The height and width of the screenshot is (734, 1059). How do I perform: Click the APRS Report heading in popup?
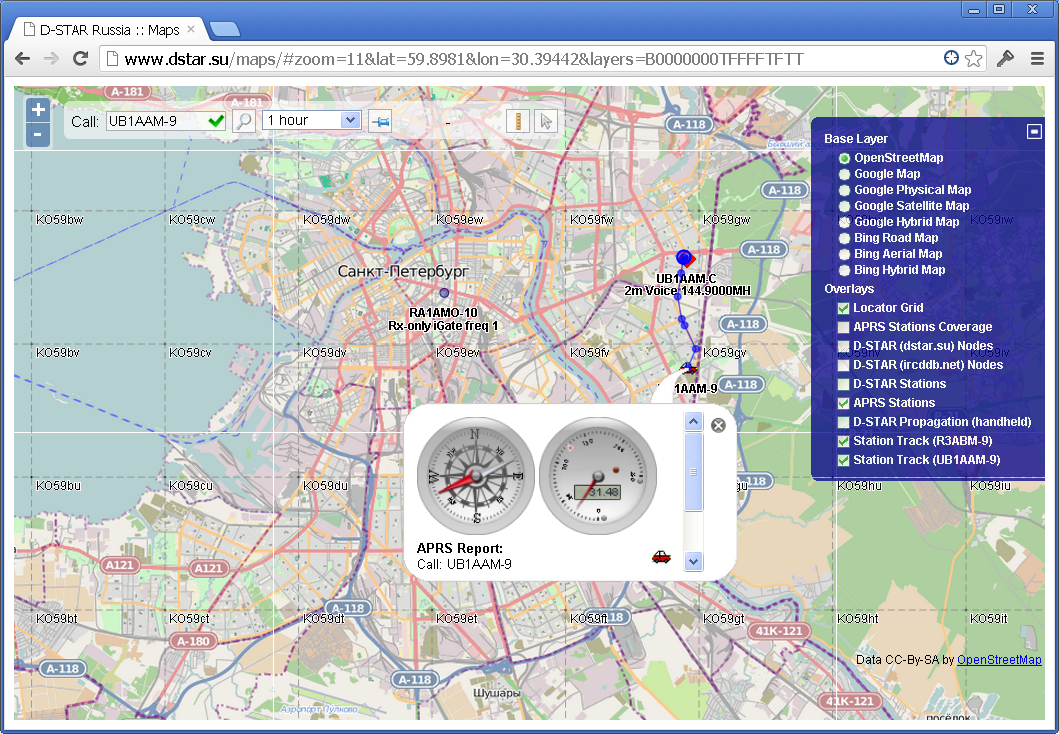(459, 548)
